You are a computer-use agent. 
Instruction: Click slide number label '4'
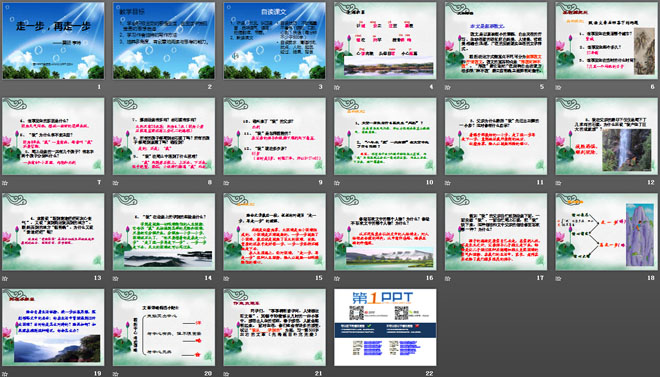click(x=431, y=87)
